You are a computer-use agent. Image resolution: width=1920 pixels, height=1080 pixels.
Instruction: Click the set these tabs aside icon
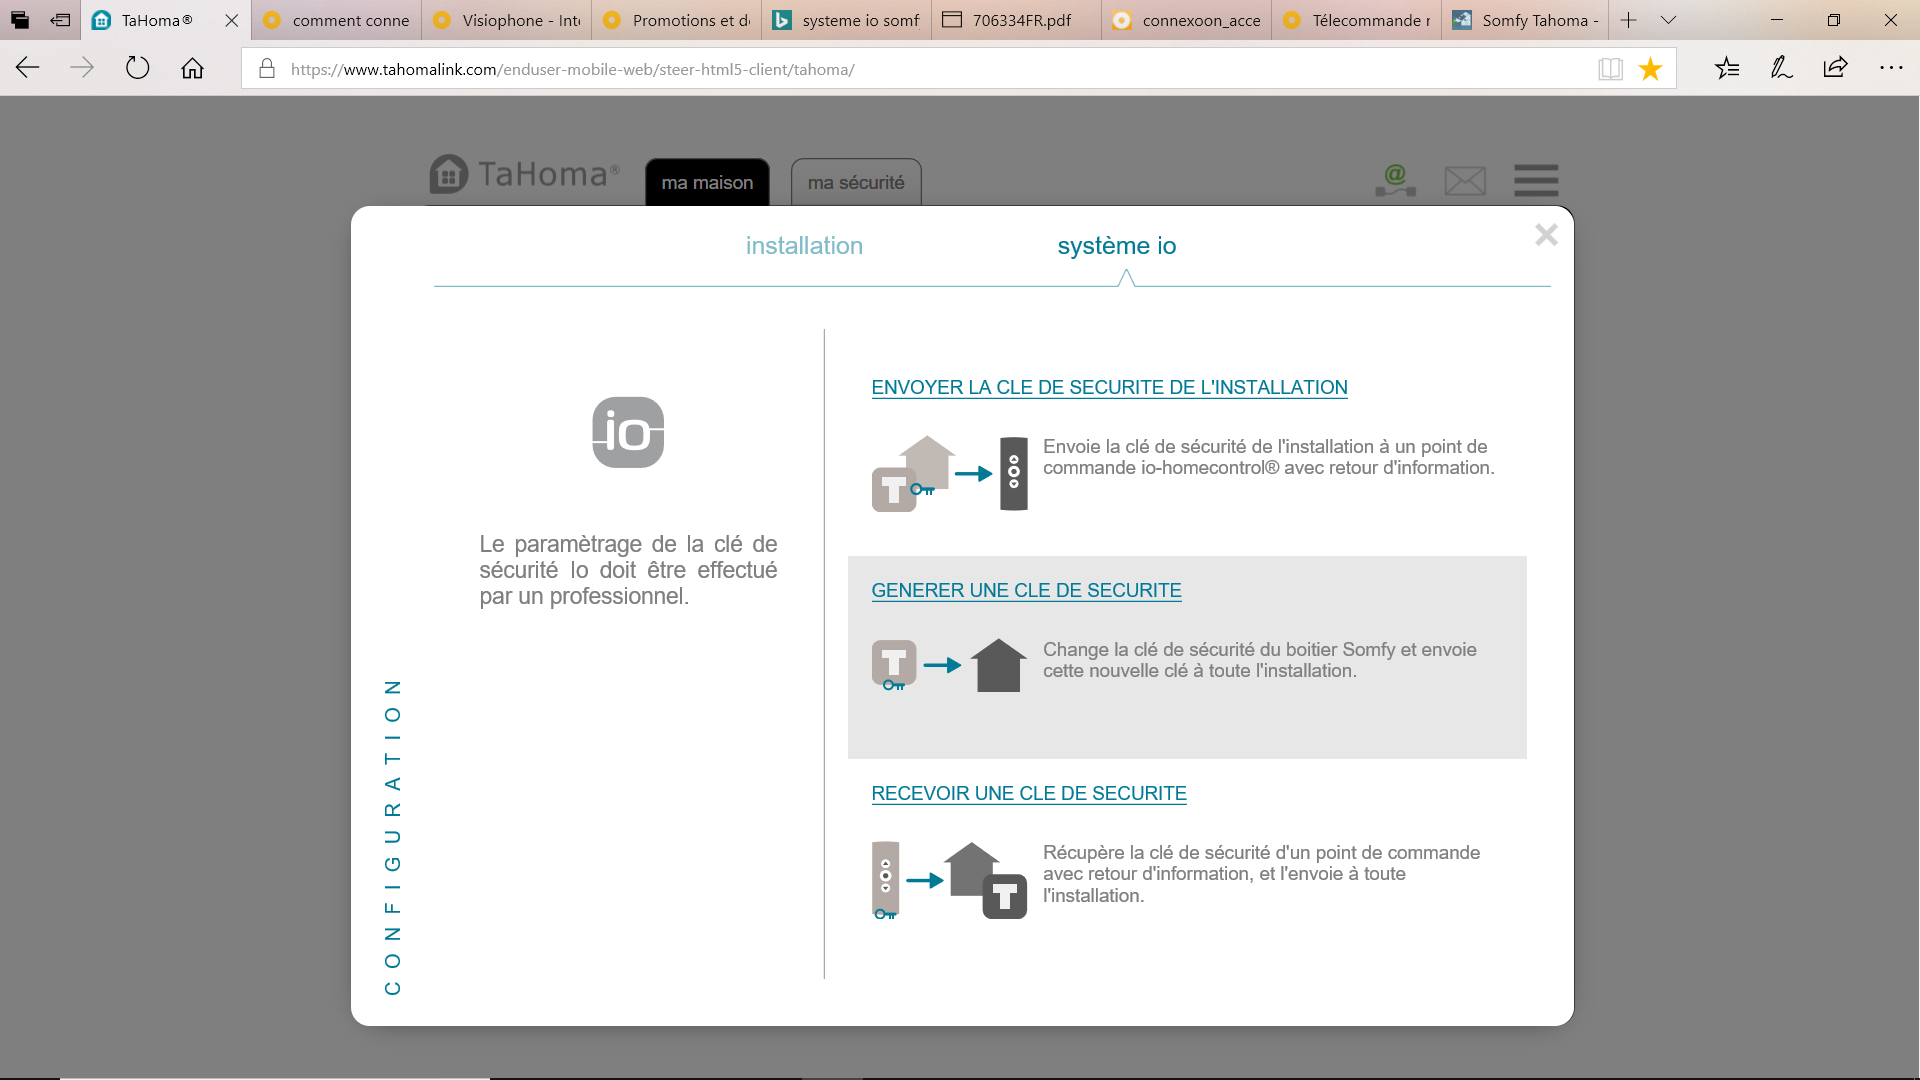(x=60, y=20)
